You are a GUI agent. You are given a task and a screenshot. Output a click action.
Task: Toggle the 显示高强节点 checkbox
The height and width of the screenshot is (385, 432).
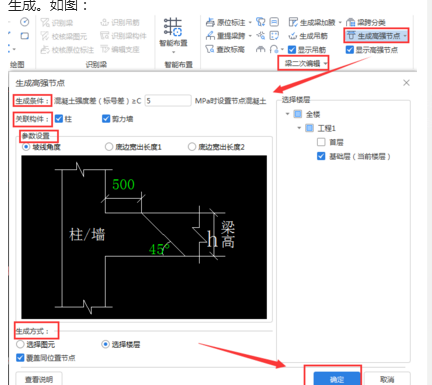tap(349, 50)
